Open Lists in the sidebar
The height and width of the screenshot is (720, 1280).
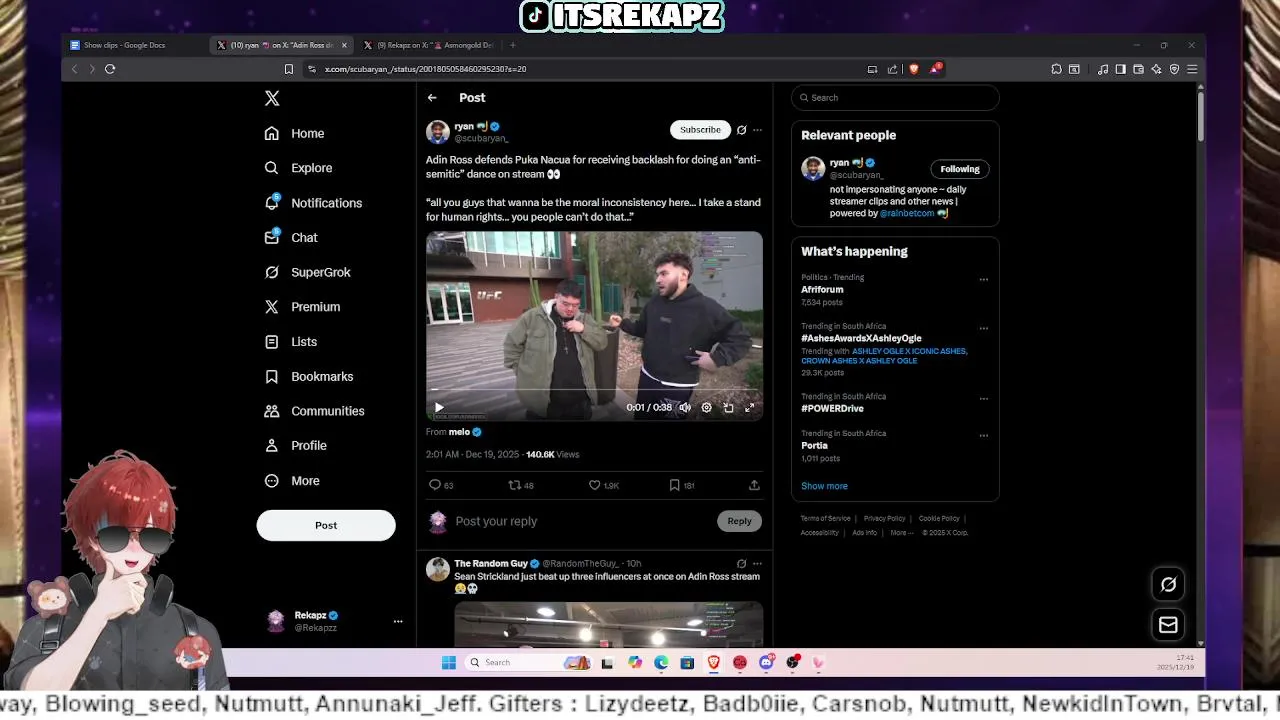291,342
